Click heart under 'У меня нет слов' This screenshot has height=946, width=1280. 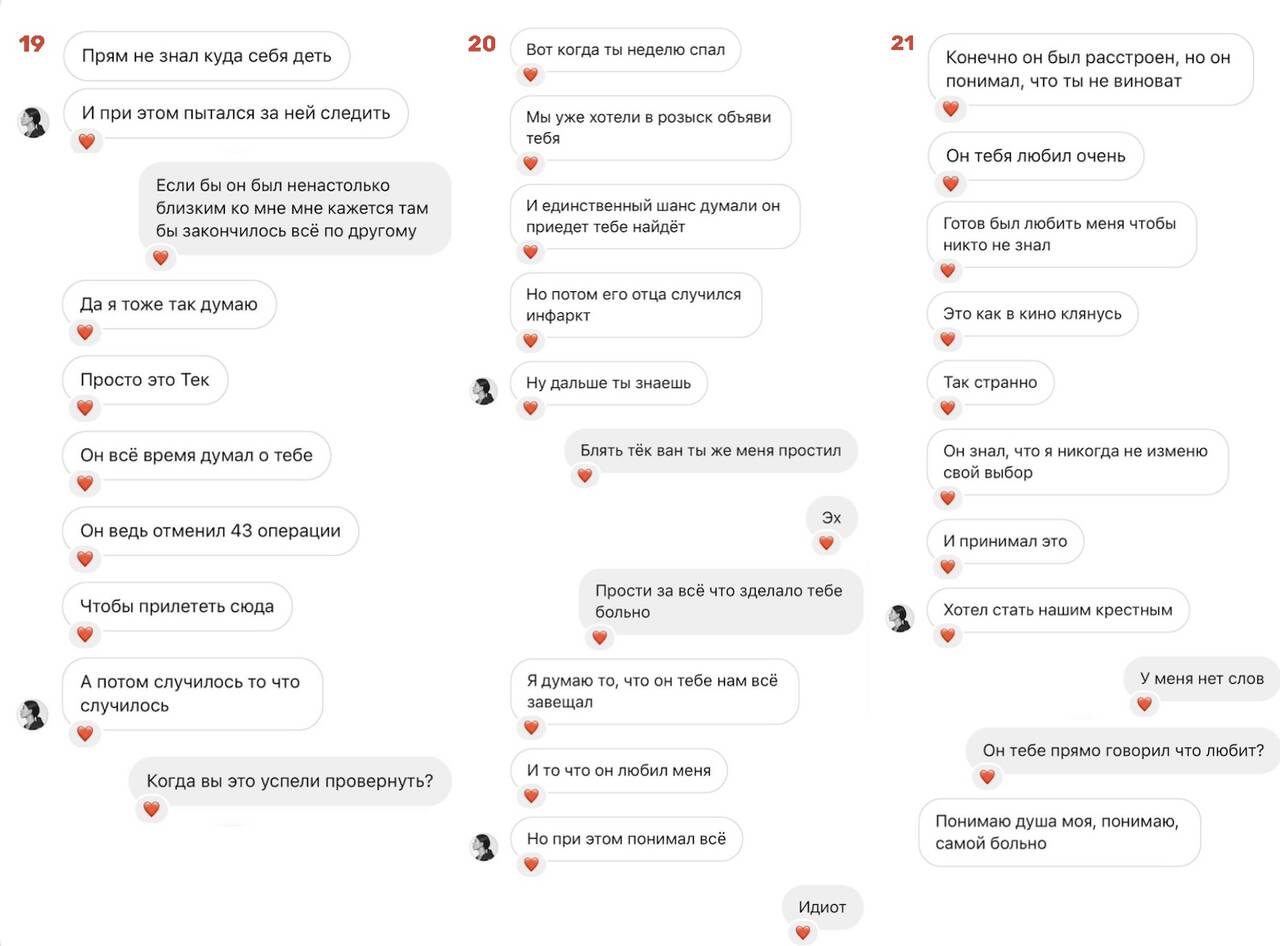(1144, 704)
